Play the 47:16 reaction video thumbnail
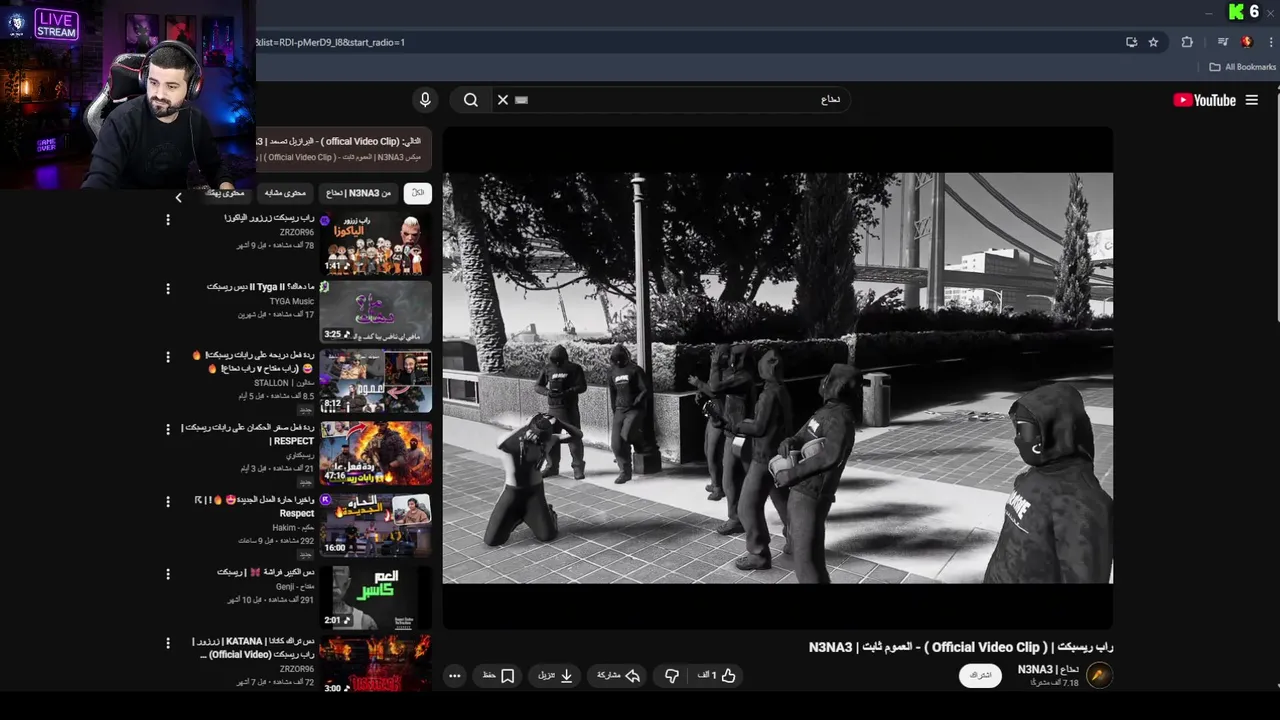1280x720 pixels. (x=376, y=453)
